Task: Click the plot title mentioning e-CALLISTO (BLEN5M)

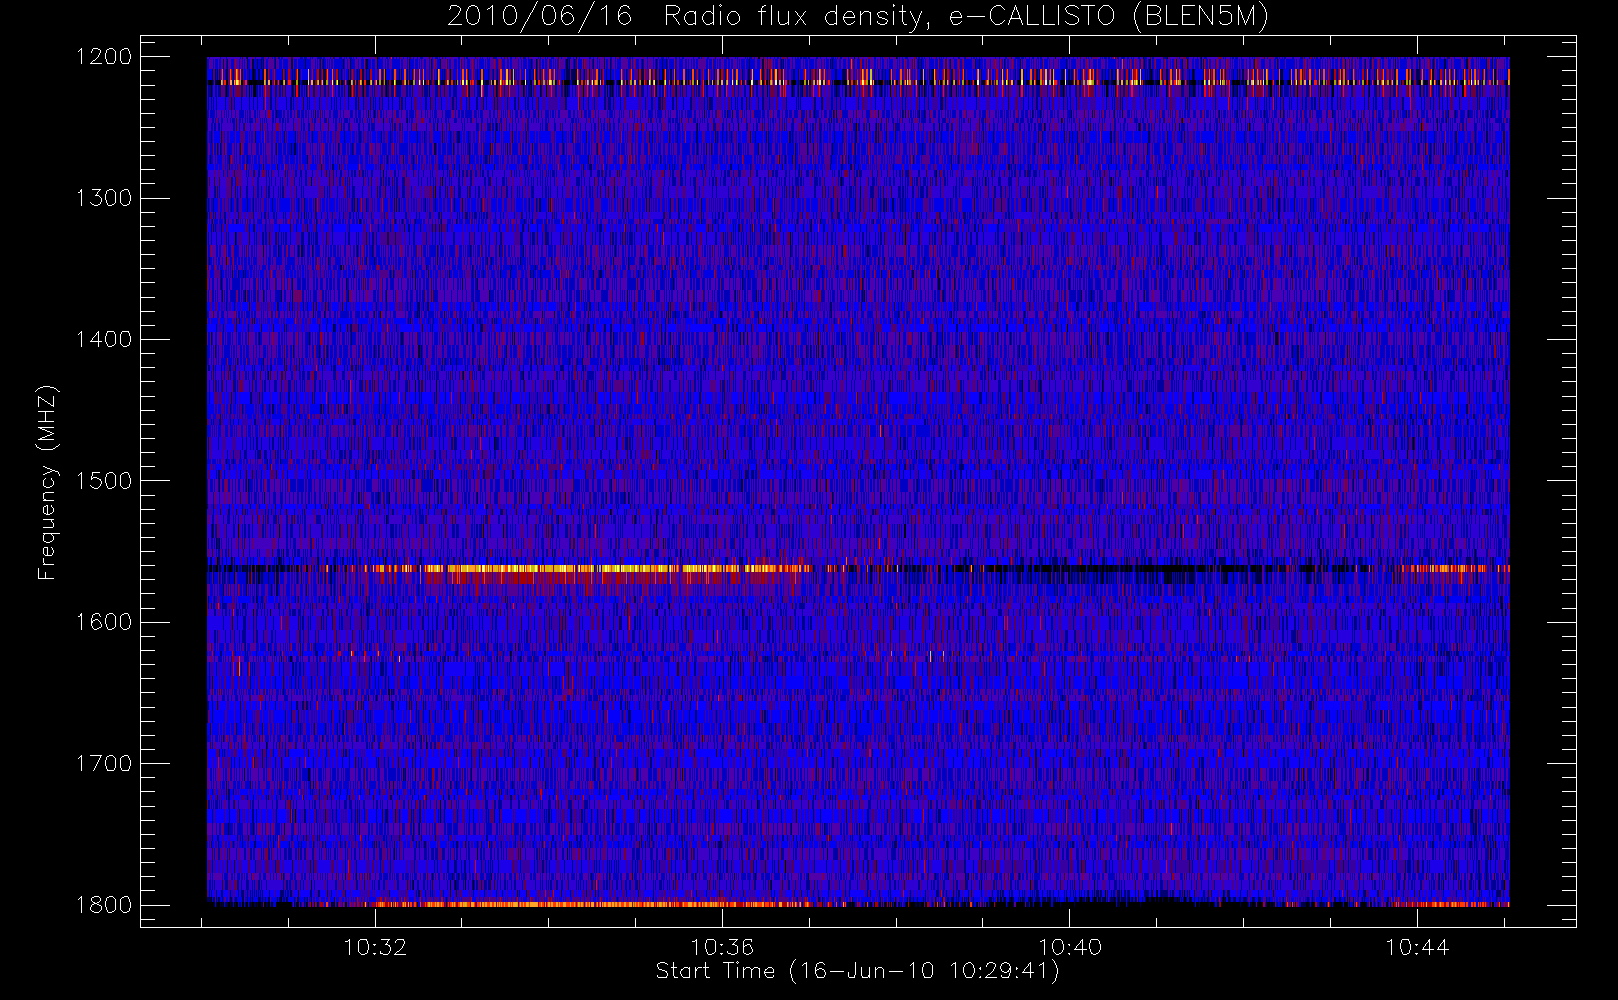Action: pos(858,17)
